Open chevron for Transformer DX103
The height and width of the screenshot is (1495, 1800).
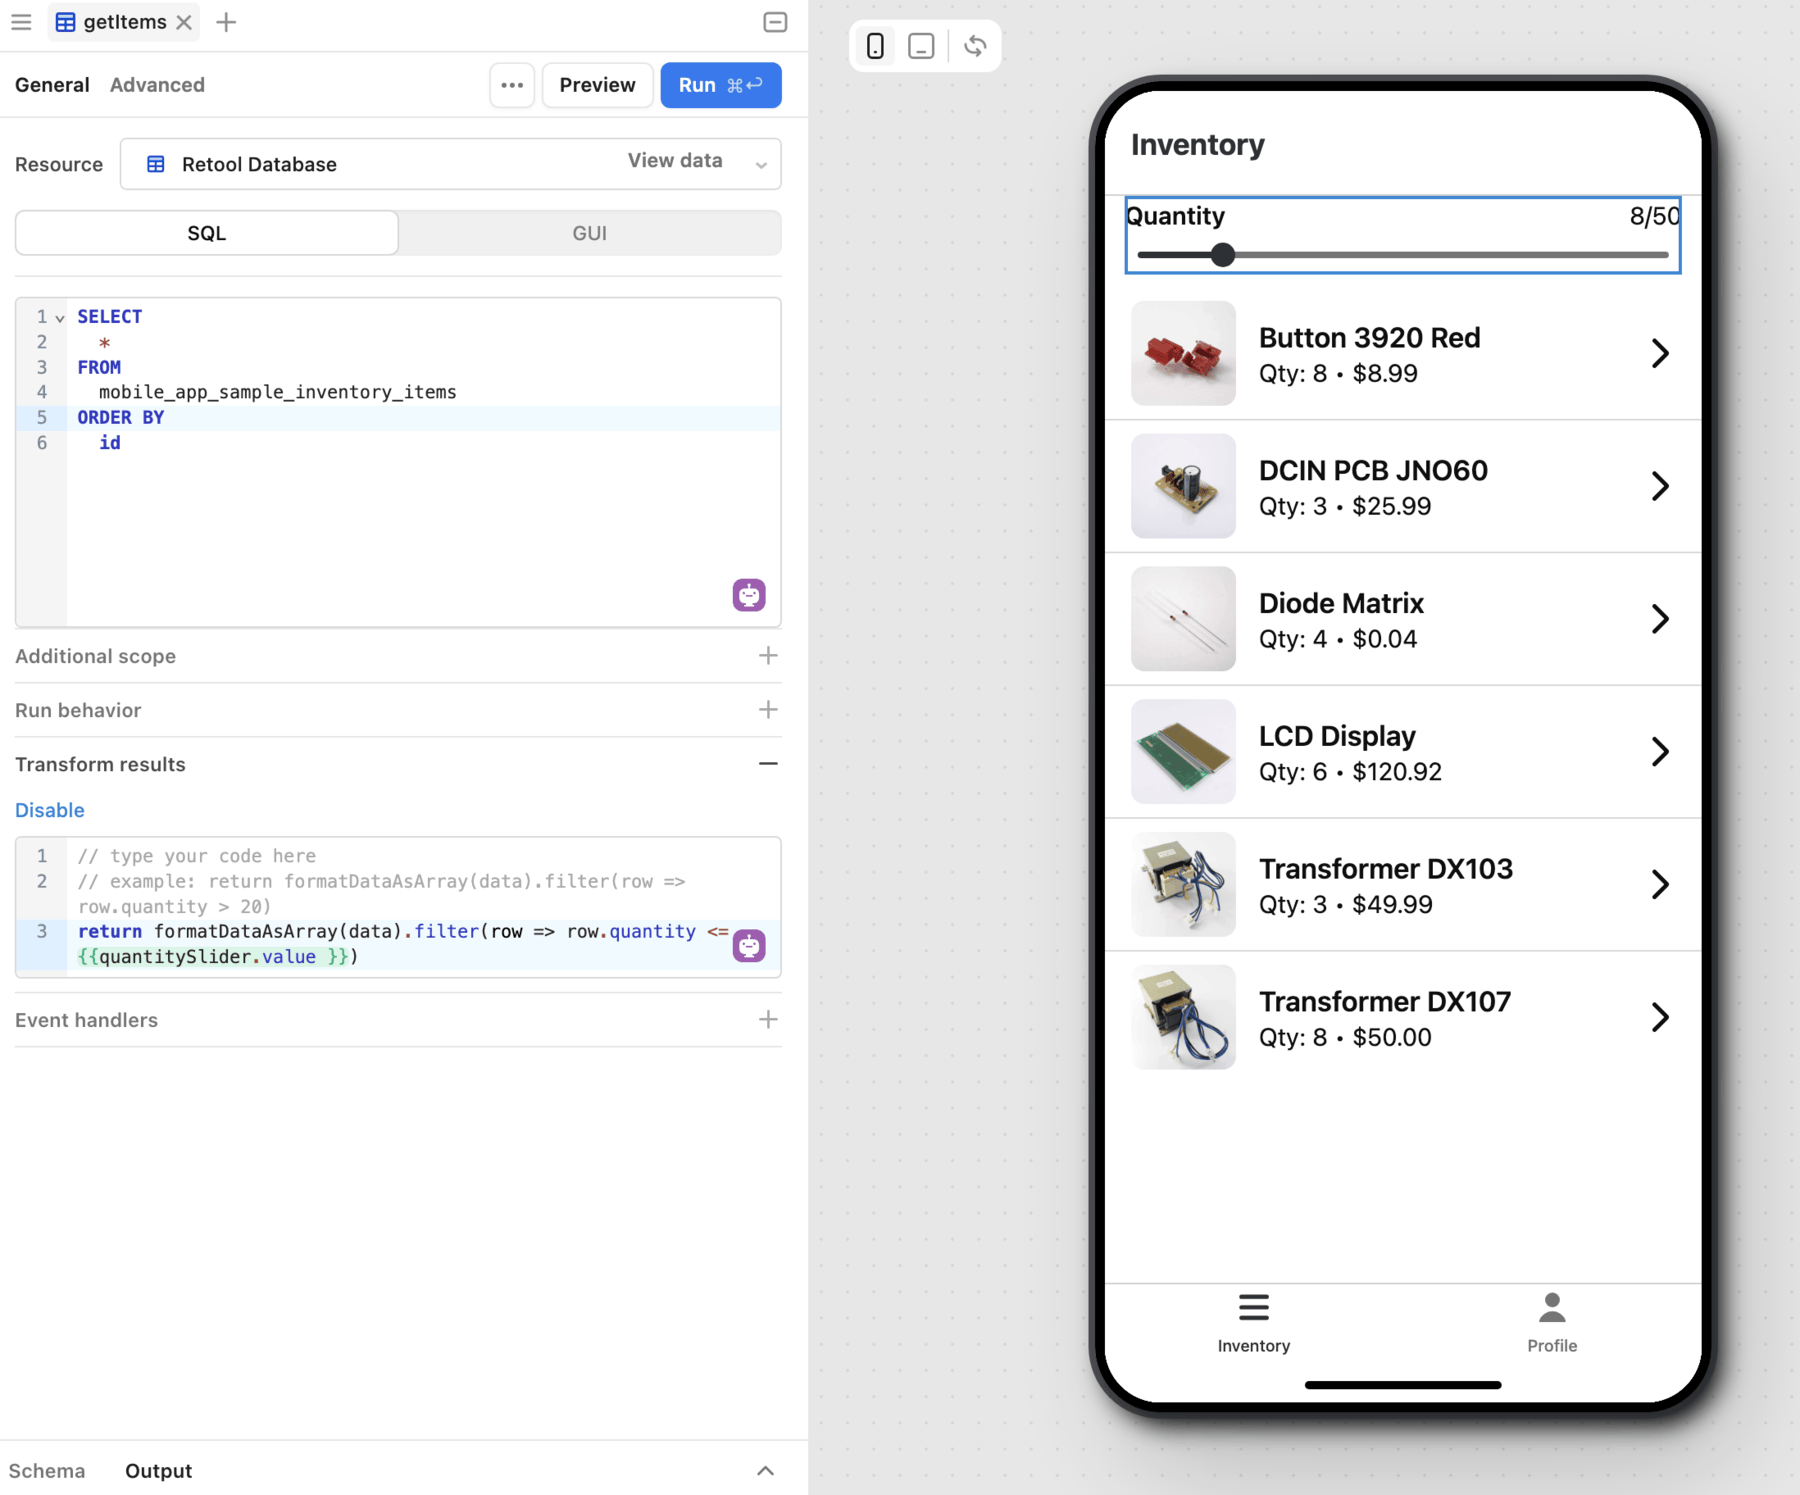pos(1660,884)
